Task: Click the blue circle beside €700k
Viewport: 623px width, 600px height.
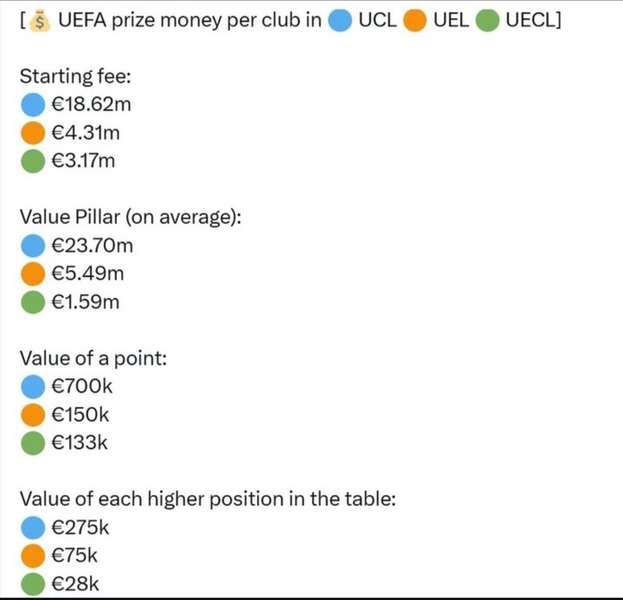Action: point(33,387)
